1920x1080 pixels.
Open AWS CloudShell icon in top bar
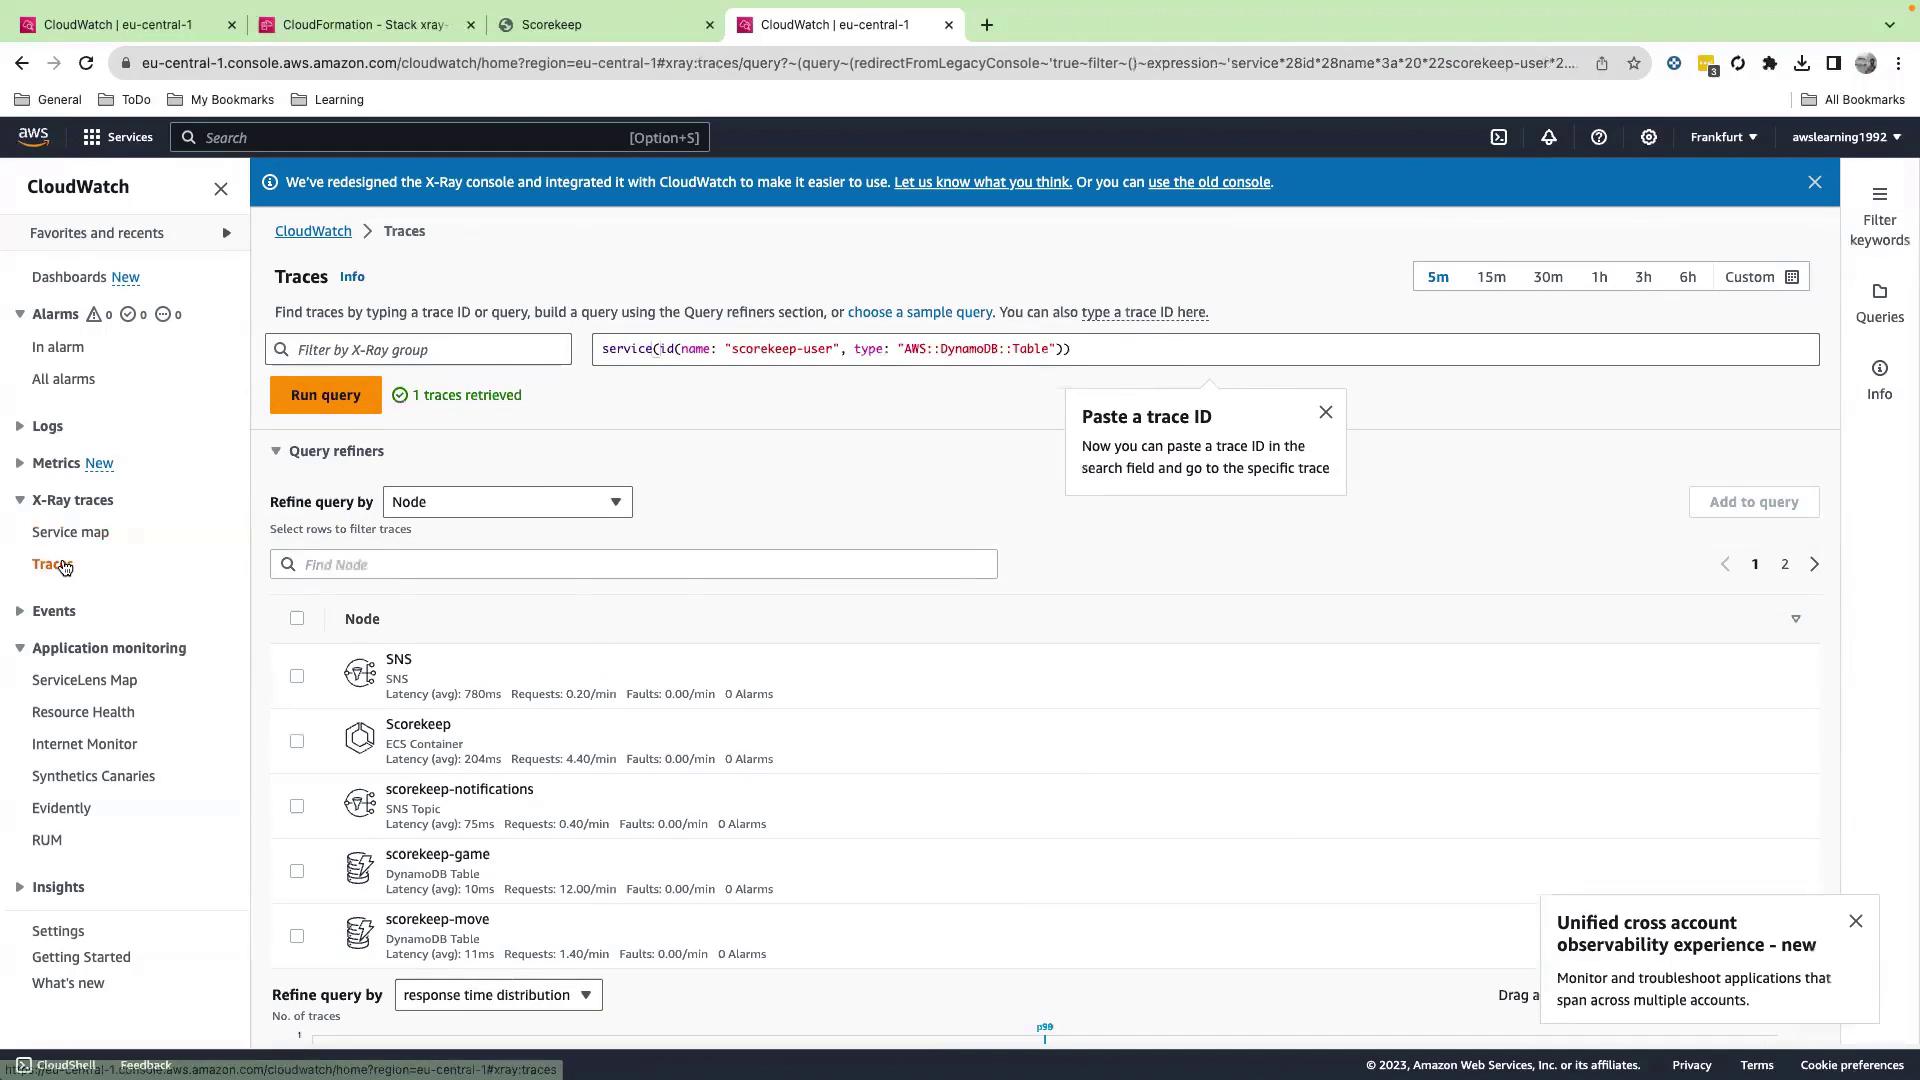click(x=1498, y=137)
